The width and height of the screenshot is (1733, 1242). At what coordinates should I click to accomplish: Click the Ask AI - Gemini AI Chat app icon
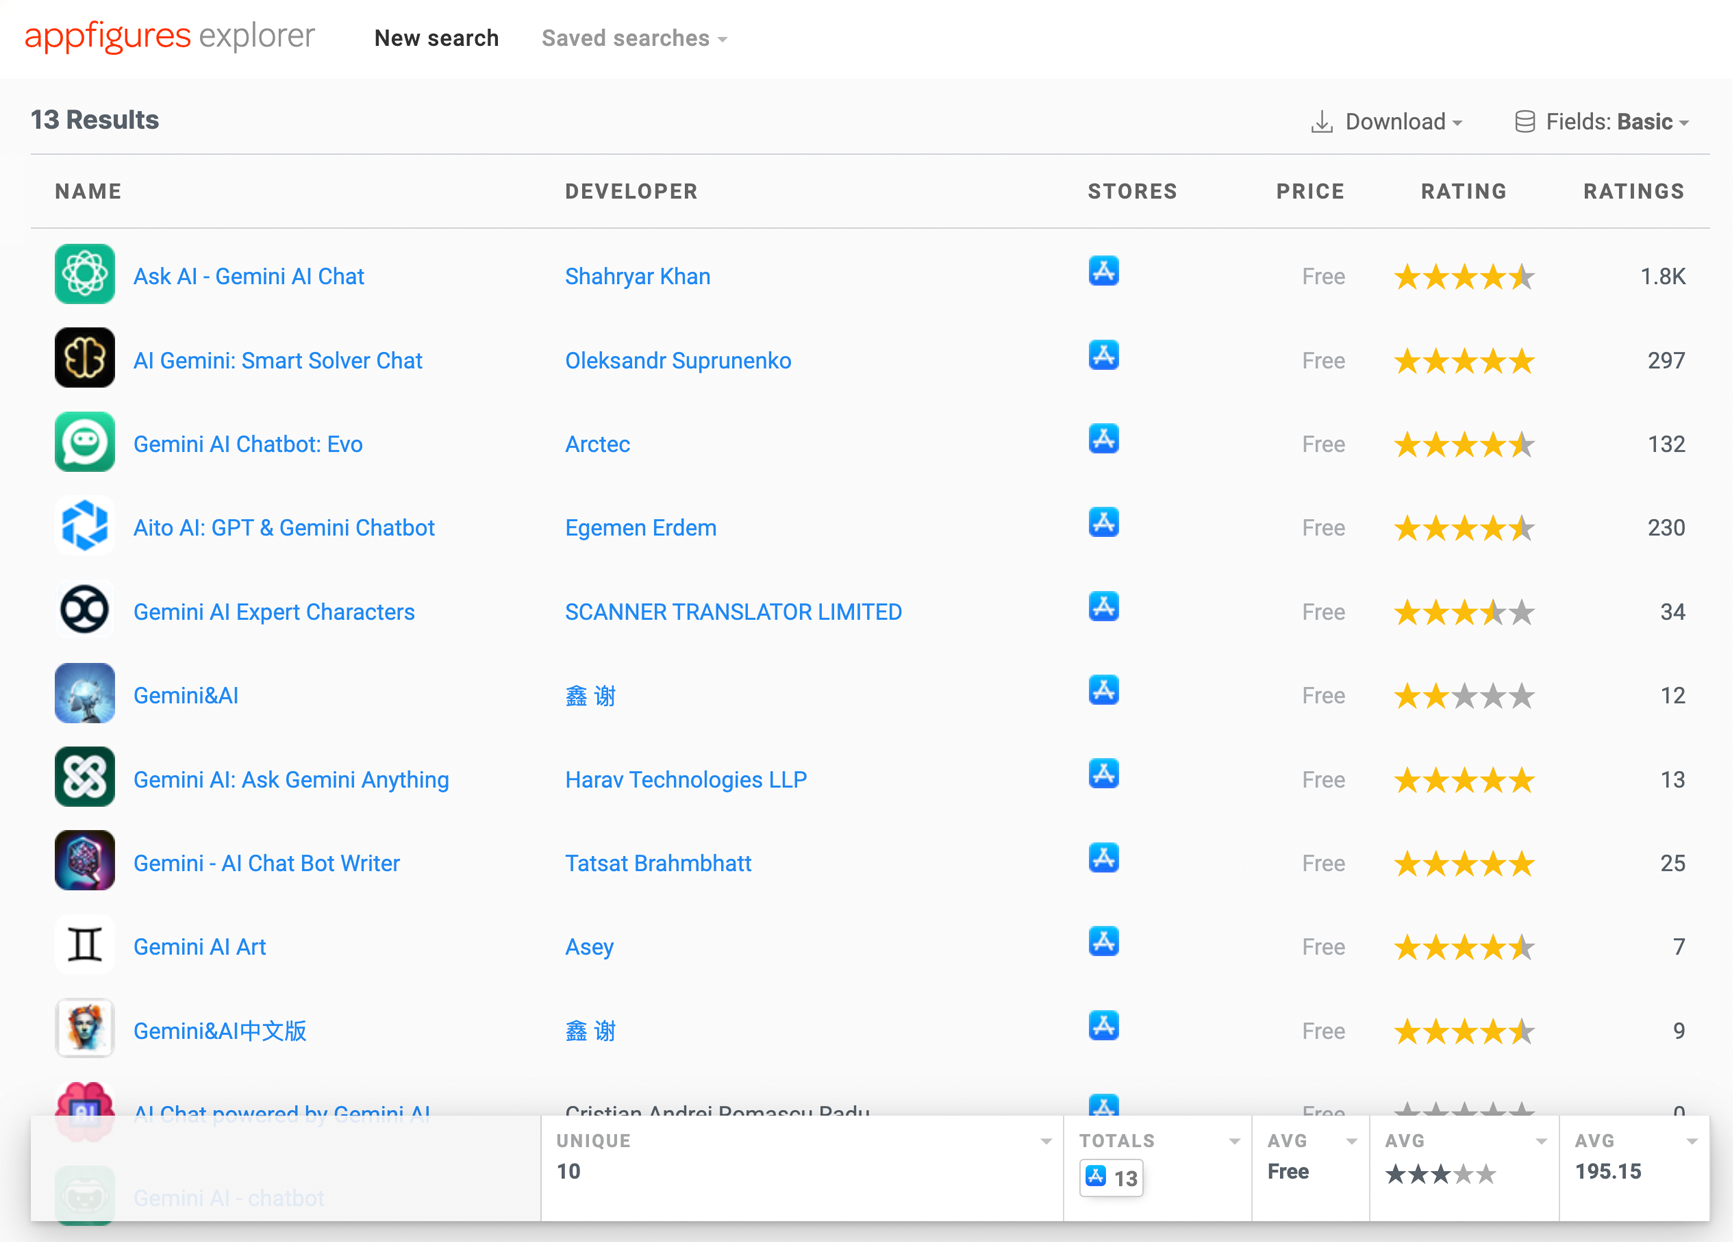pyautogui.click(x=85, y=274)
